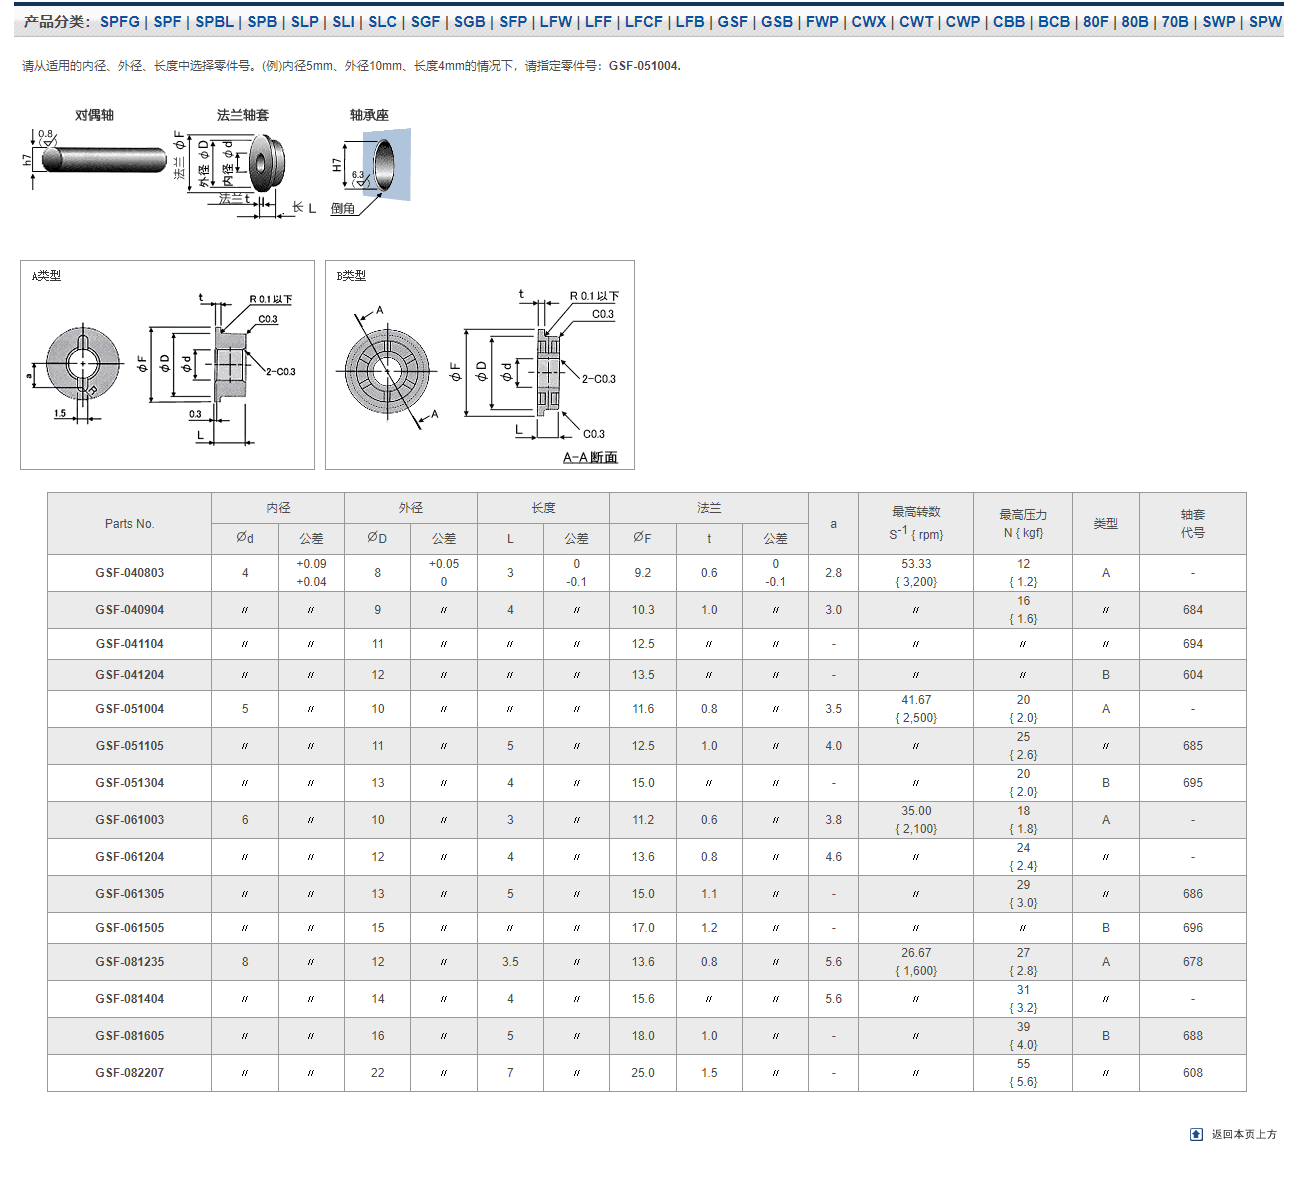The height and width of the screenshot is (1191, 1291).
Task: Select part number GSF-061505
Action: (x=130, y=928)
